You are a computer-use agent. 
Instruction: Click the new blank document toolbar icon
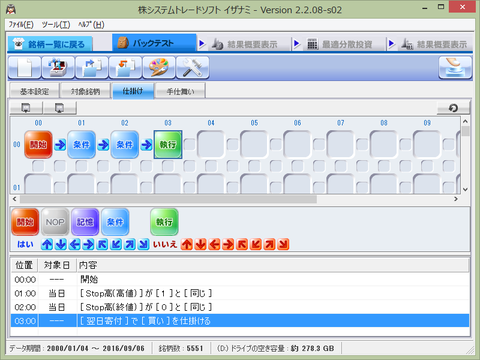coord(25,68)
